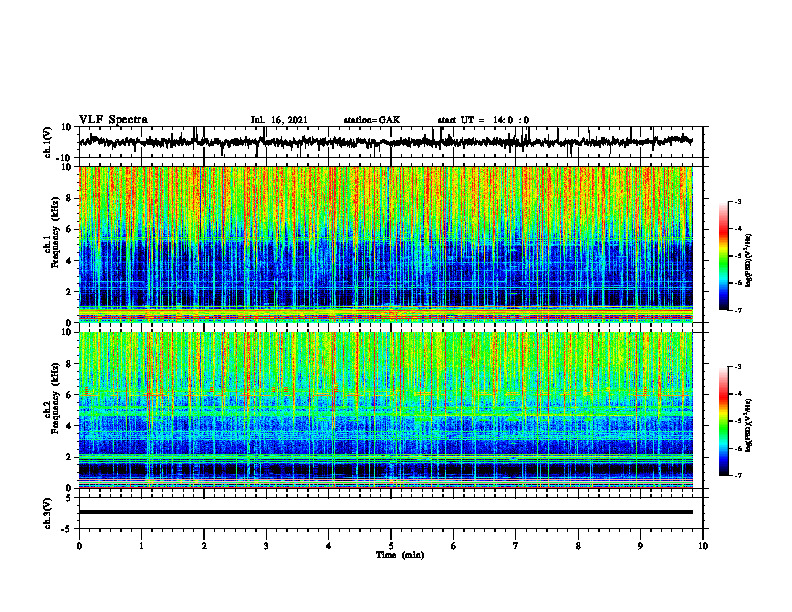Click inside the ch.2 spectrogram panel
The image size is (792, 612).
tap(386, 410)
